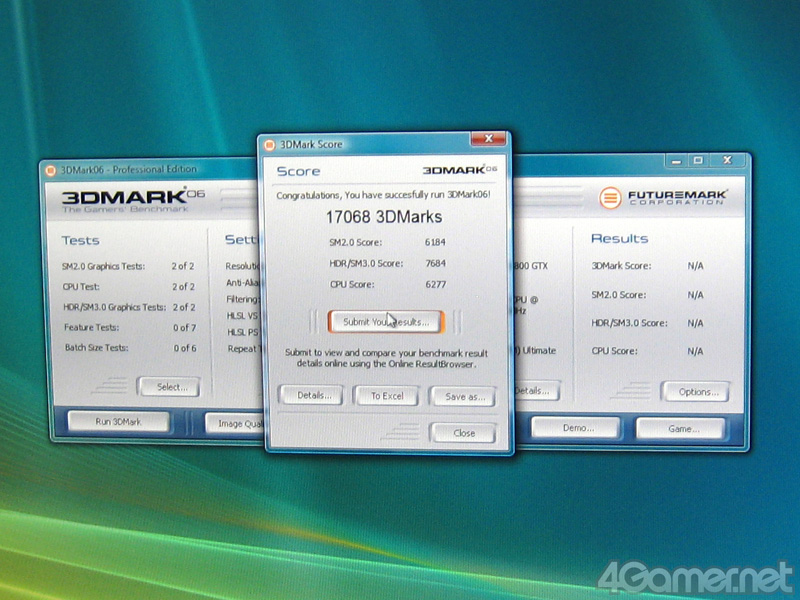
Task: Click the 17068 3DMarks score text
Action: pyautogui.click(x=384, y=217)
